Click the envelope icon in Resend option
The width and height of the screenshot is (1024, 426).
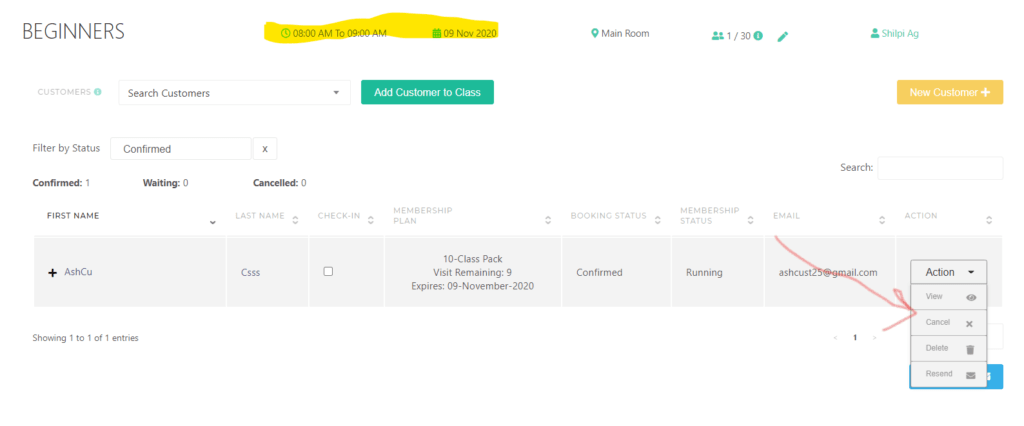click(x=970, y=375)
